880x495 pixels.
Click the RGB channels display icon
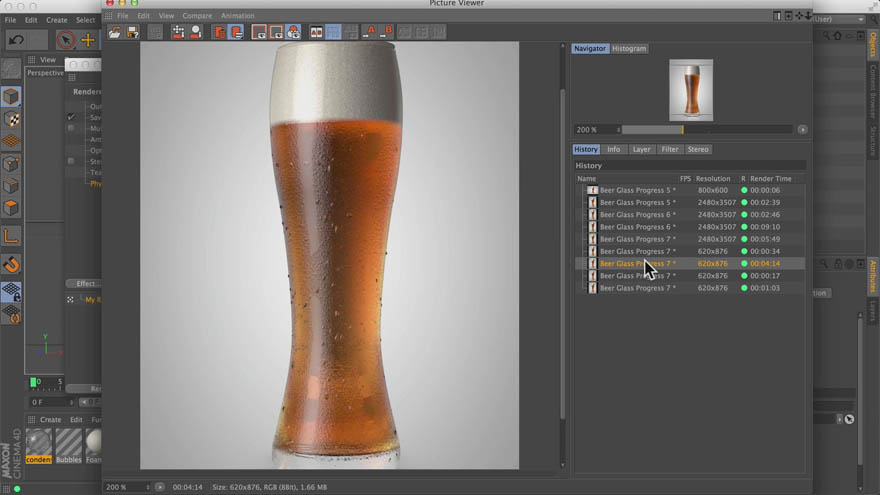[x=294, y=32]
